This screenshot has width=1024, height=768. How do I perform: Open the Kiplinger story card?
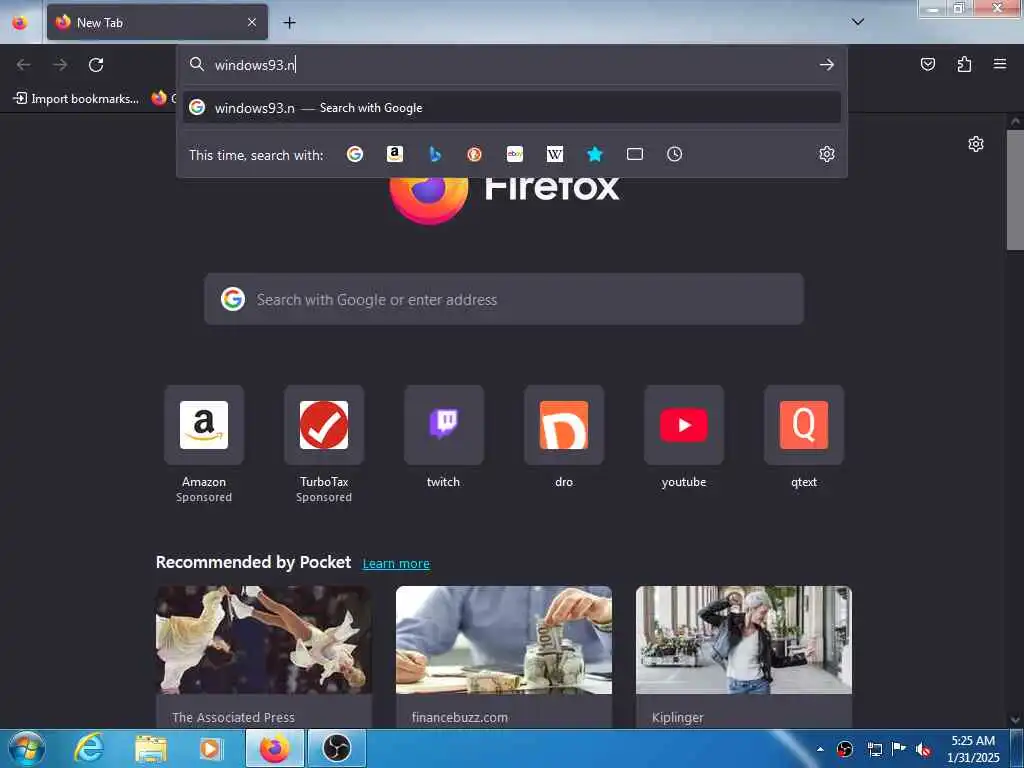pyautogui.click(x=744, y=656)
